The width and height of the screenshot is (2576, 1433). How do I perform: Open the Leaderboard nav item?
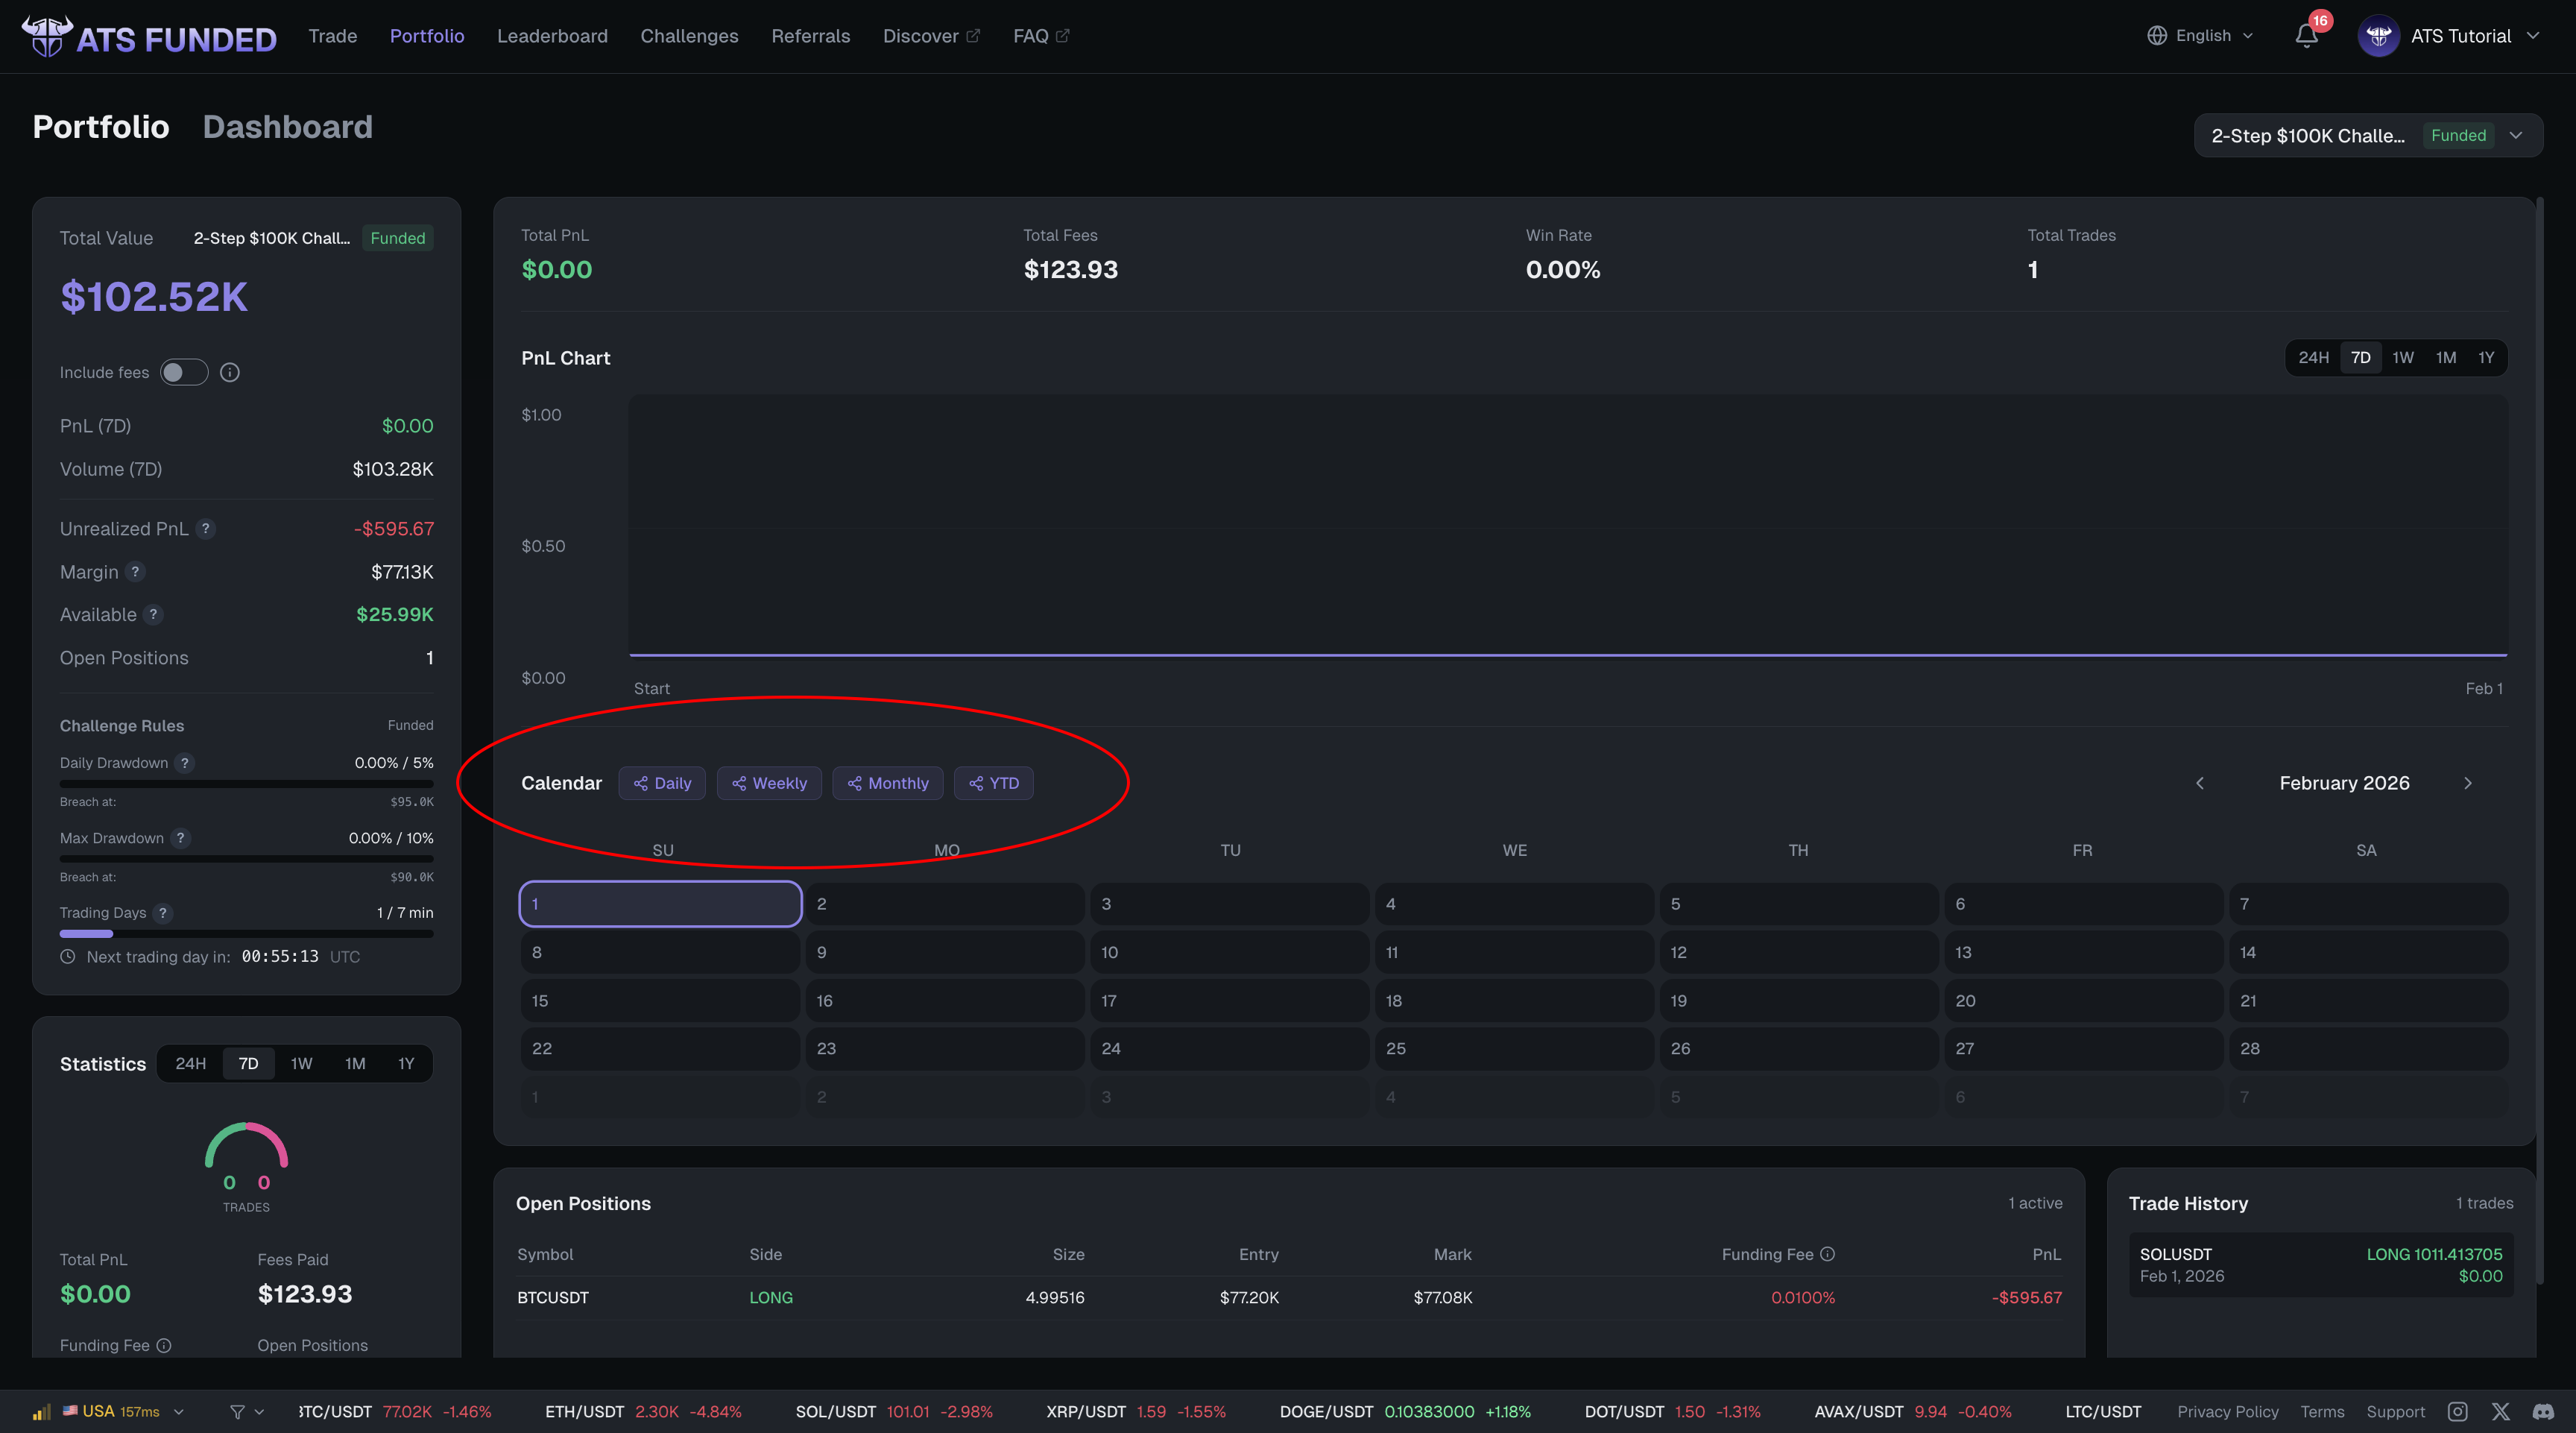point(552,36)
